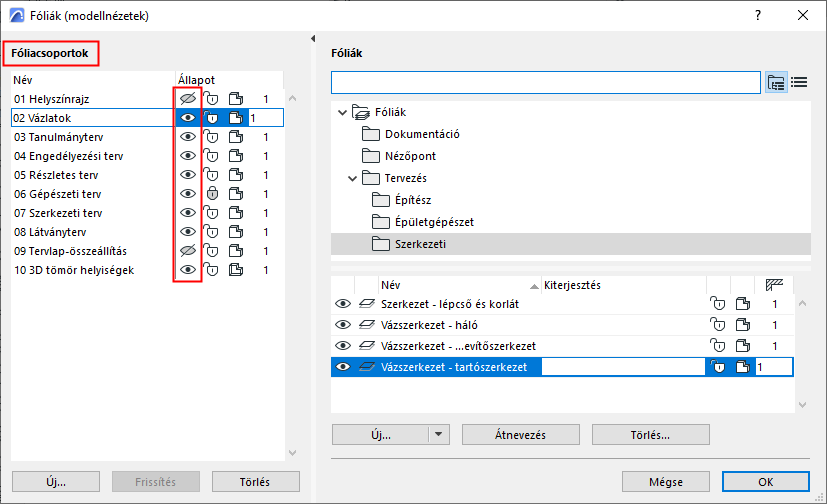Hide the 07 Szerkezeti terv layer combination
This screenshot has width=827, height=504.
[187, 213]
